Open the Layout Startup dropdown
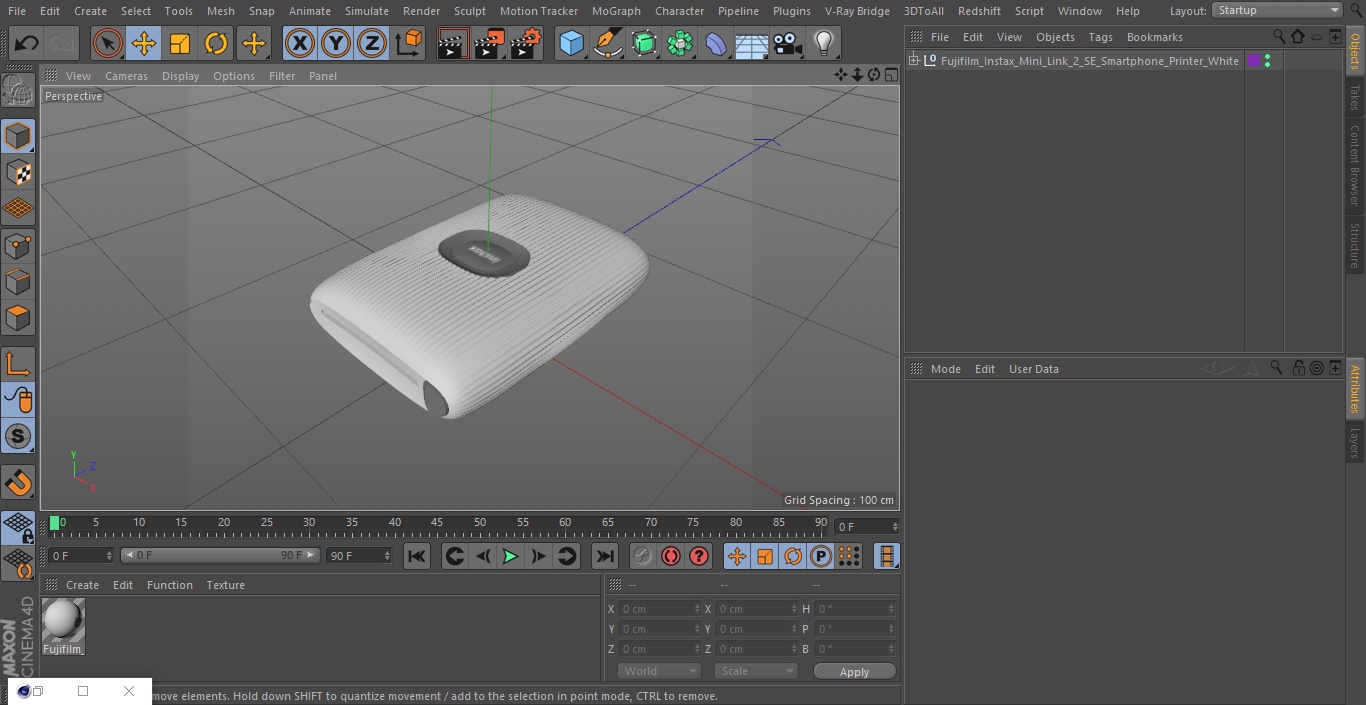 1277,10
